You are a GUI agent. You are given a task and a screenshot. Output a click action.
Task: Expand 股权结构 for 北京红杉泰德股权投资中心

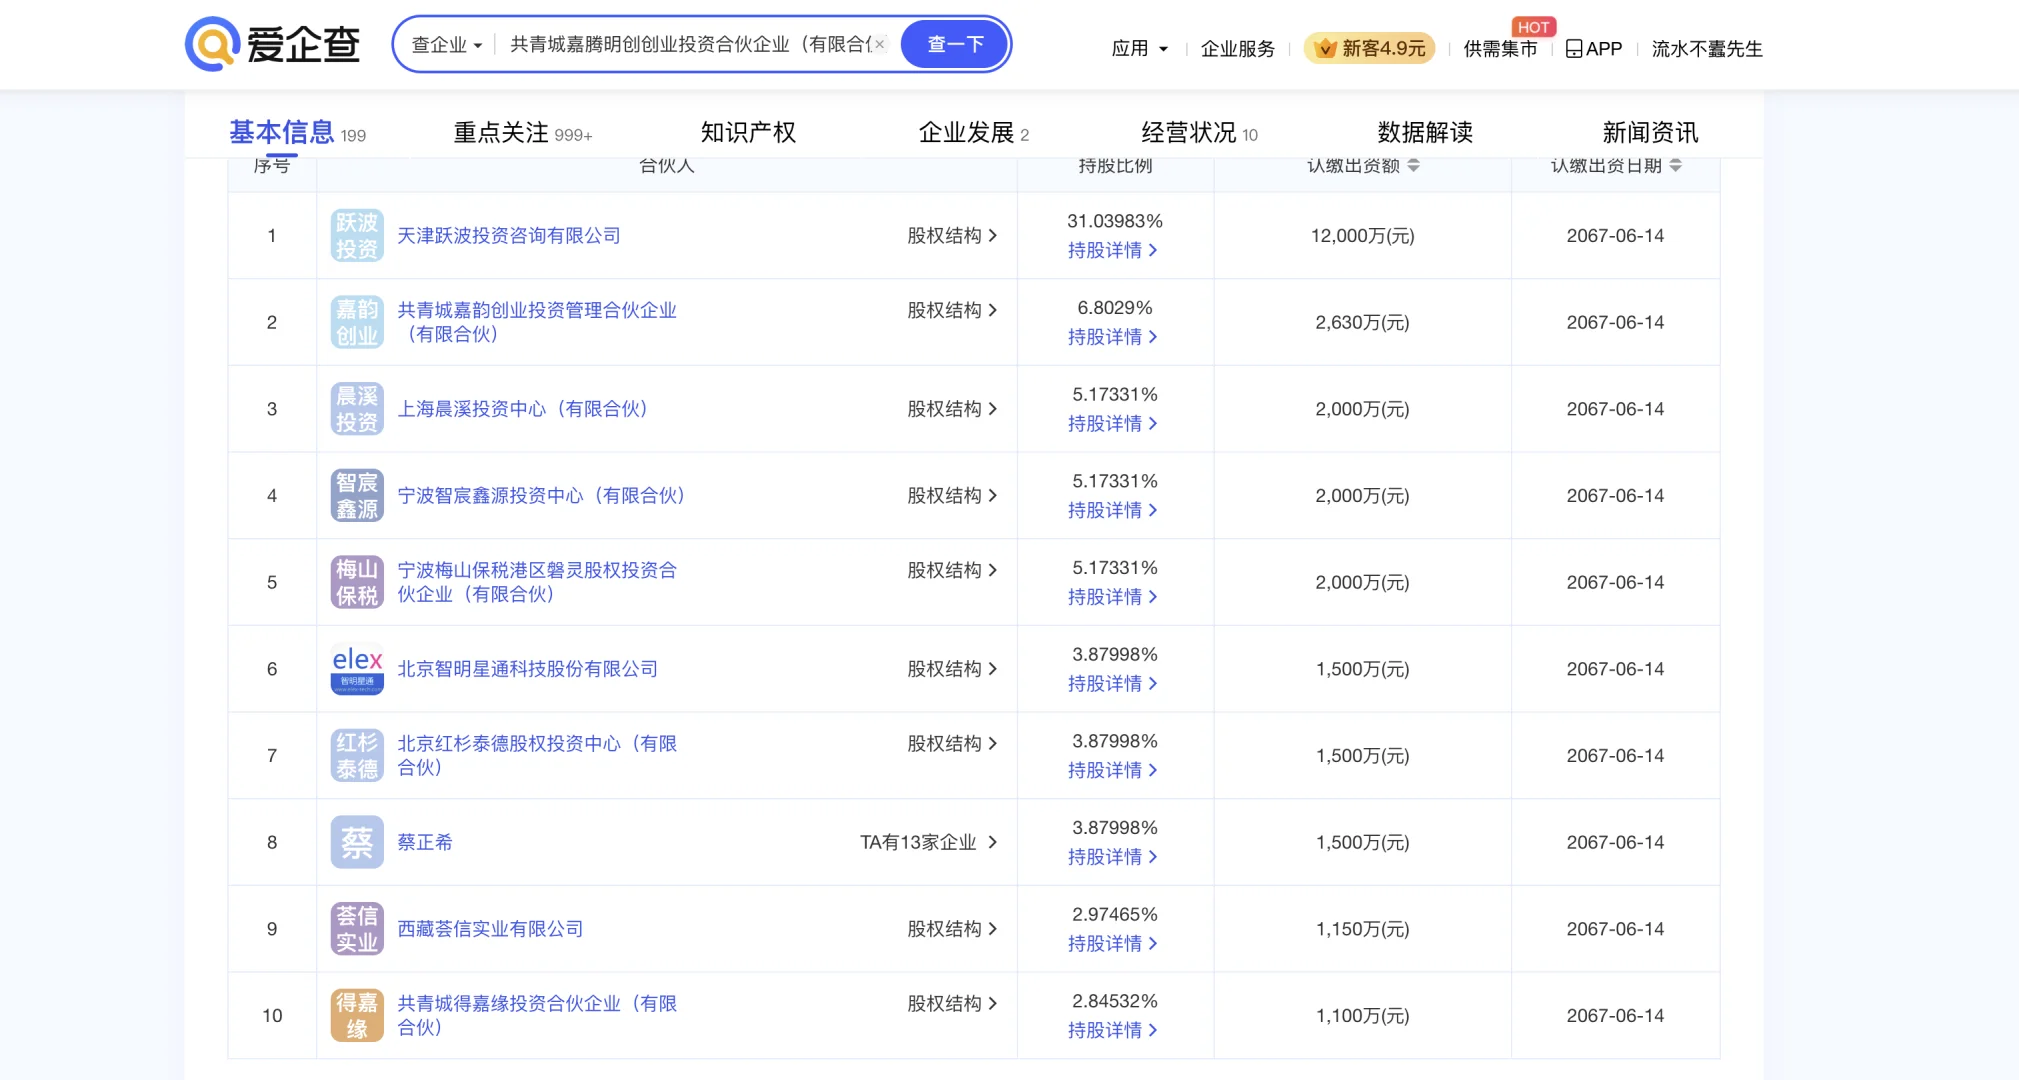point(952,744)
